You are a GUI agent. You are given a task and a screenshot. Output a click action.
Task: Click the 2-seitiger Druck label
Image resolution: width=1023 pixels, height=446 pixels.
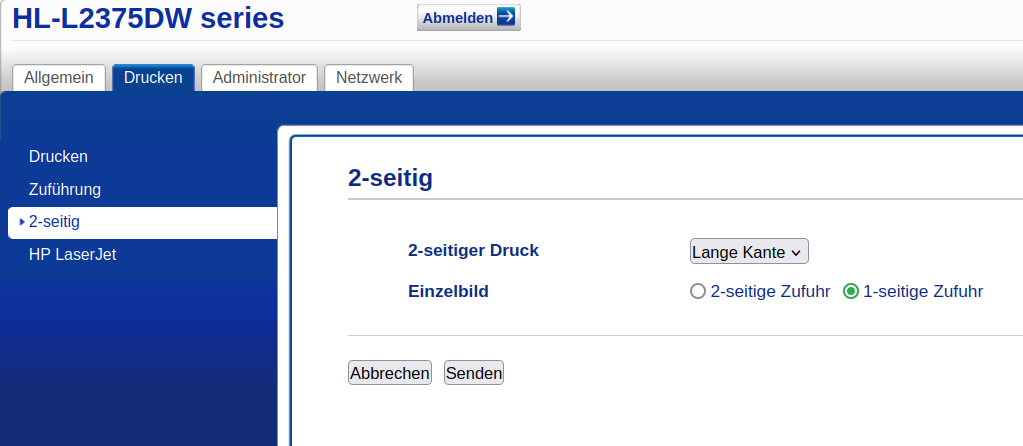[x=473, y=251]
